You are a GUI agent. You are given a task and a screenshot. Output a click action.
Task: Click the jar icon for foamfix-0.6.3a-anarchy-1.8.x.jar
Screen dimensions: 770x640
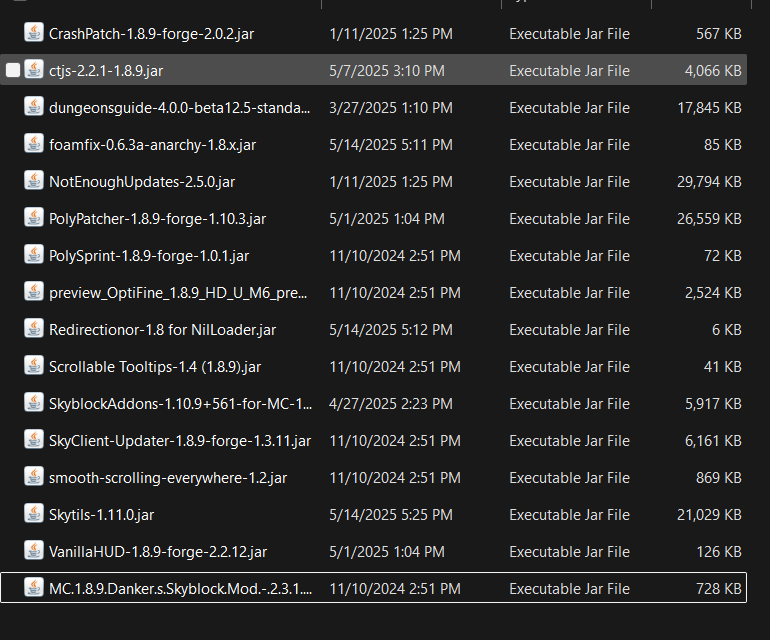34,143
